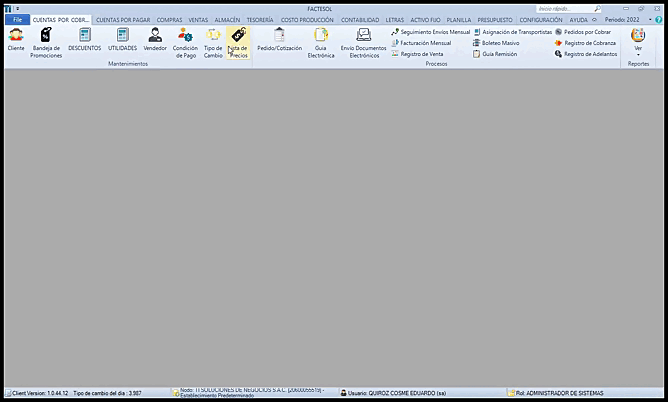The width and height of the screenshot is (668, 402).
Task: Click the Bandeja de Promociones icon
Action: click(x=46, y=41)
